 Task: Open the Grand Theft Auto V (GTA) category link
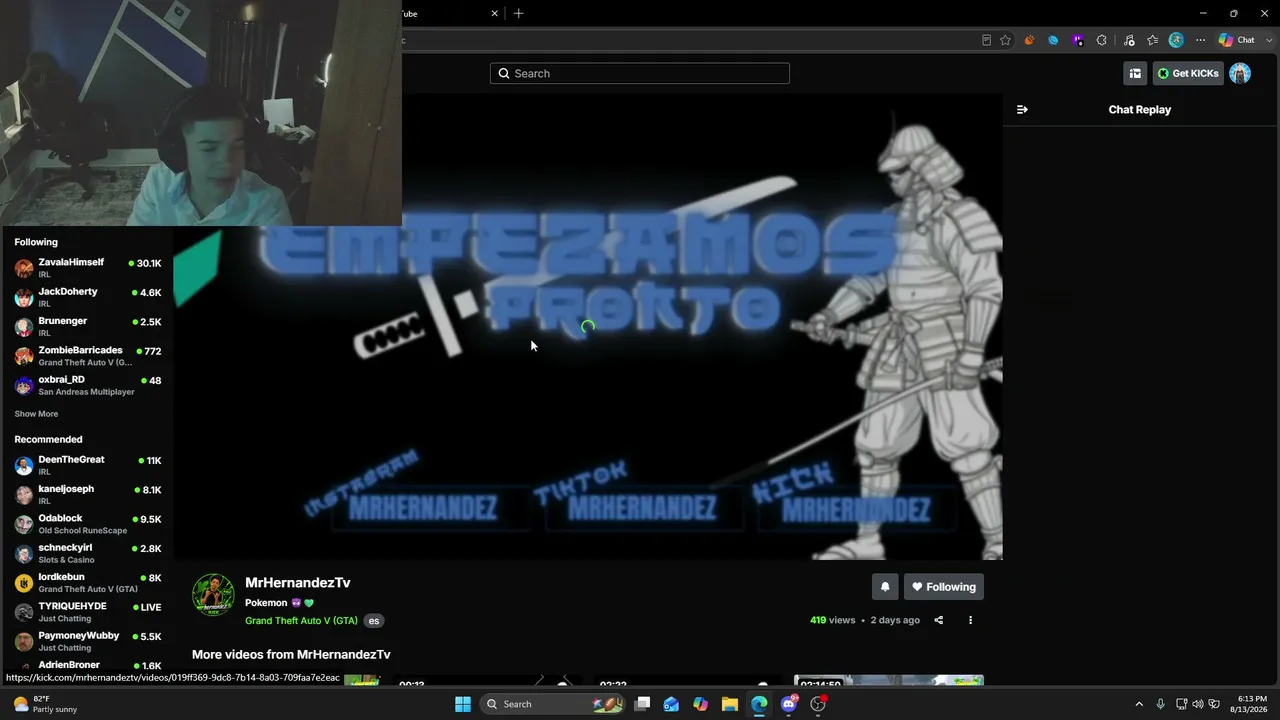(x=301, y=621)
